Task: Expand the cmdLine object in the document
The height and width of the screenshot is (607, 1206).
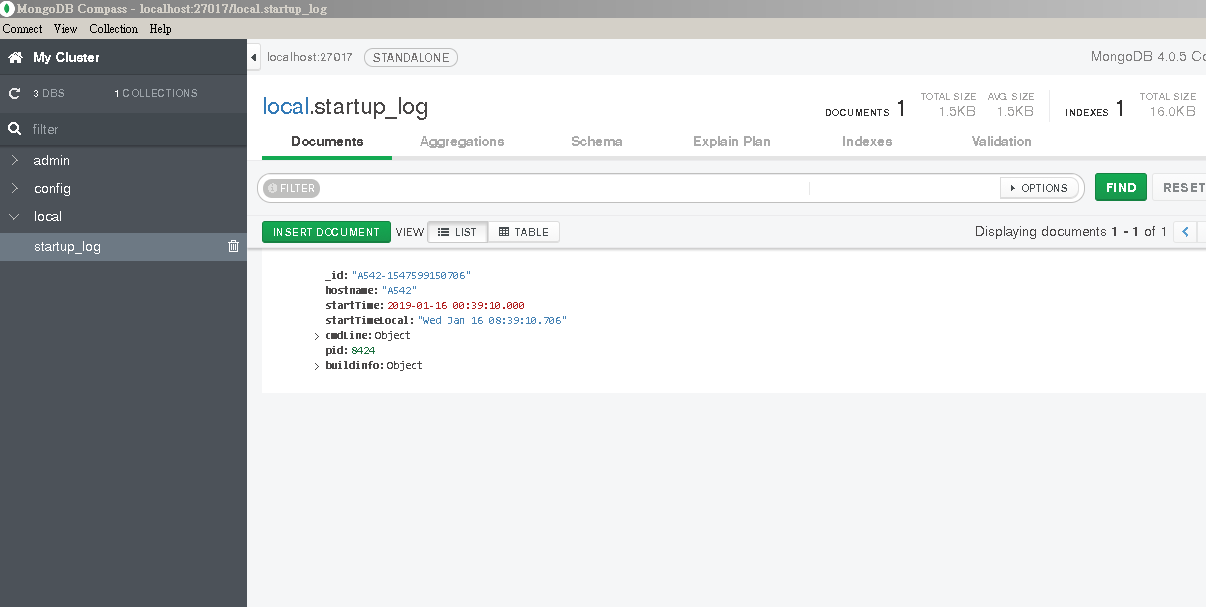Action: point(317,335)
